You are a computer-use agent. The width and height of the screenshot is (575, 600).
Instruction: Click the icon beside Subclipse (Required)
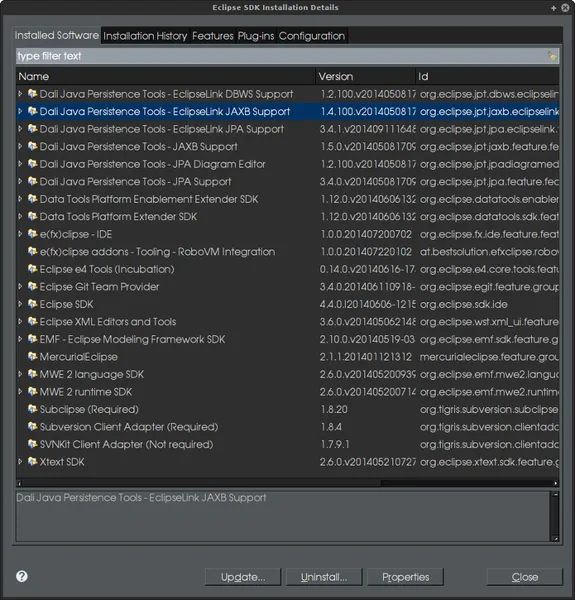(33, 409)
